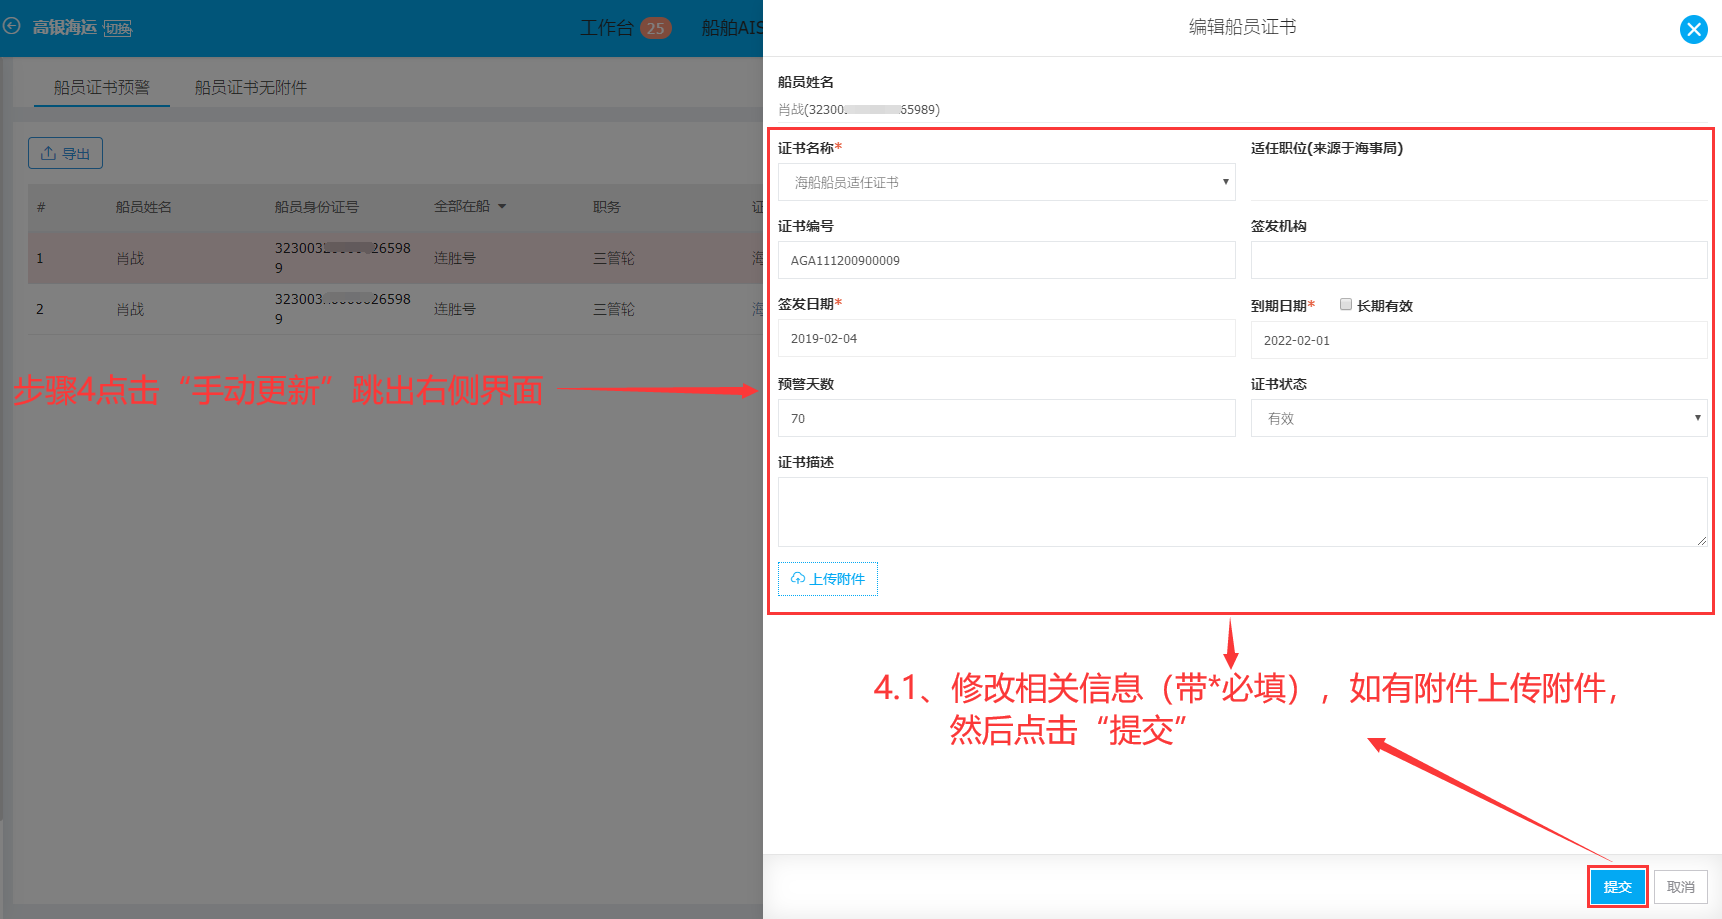1722x919 pixels.
Task: Click 三管轮 position in row 1
Action: click(614, 258)
